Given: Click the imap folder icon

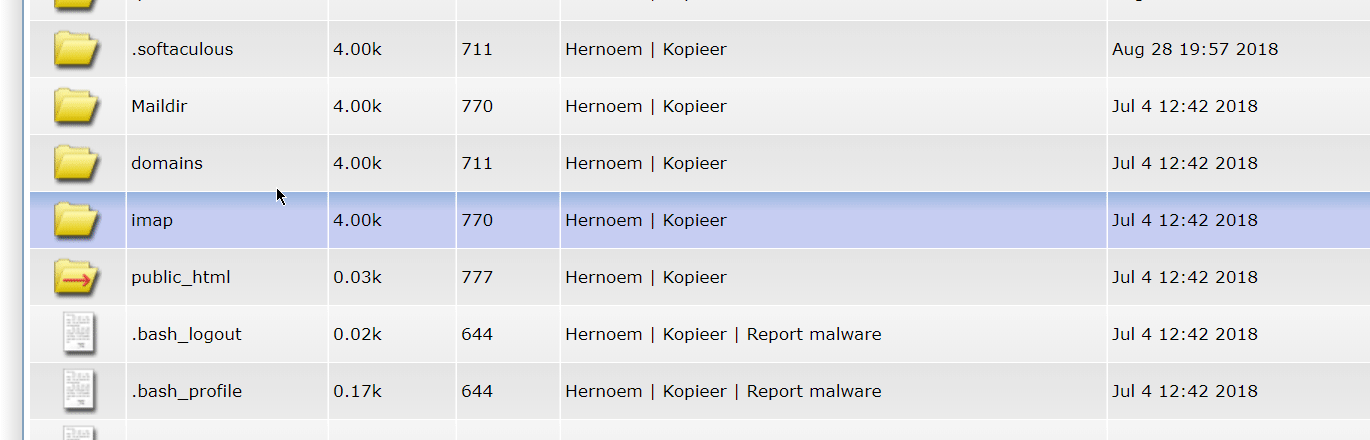Looking at the screenshot, I should 76,220.
